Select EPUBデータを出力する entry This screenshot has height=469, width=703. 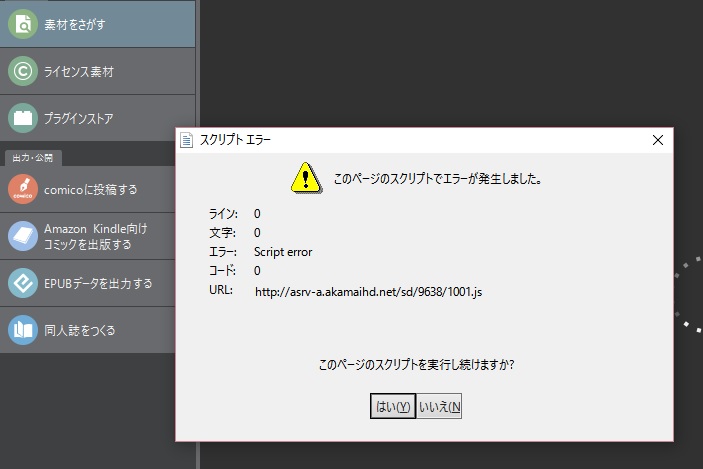click(x=88, y=283)
